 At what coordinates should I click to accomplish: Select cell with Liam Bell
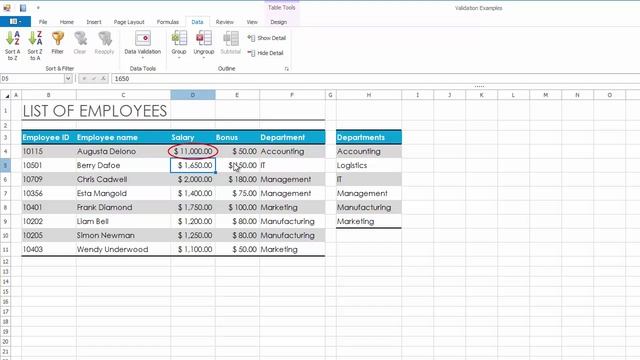(123, 221)
